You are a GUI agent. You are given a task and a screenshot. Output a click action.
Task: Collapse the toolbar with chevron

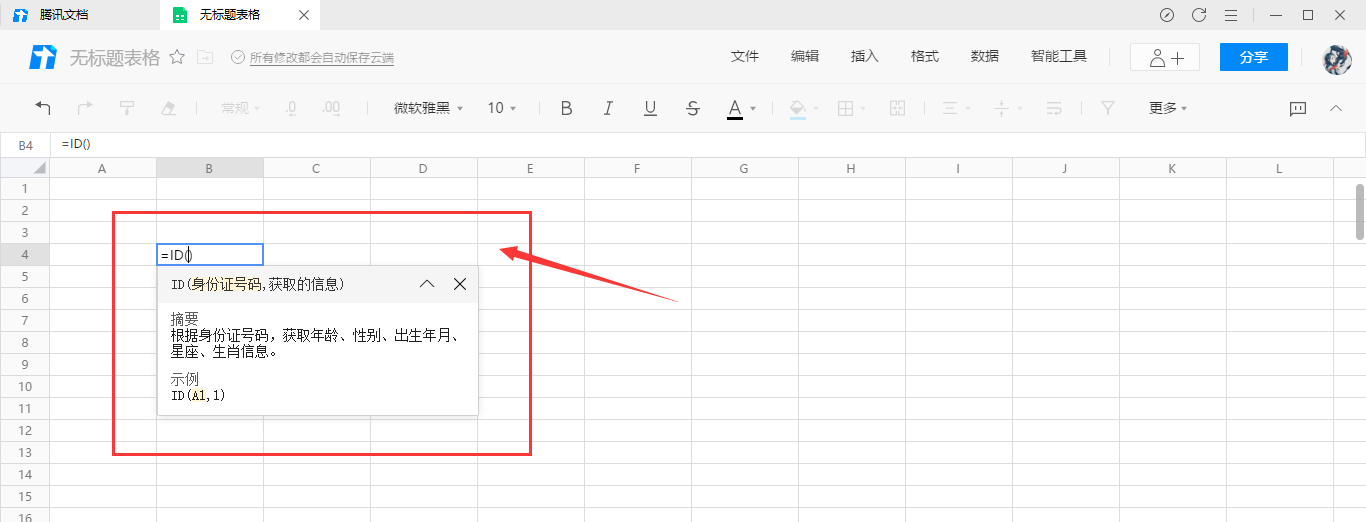pyautogui.click(x=1336, y=108)
